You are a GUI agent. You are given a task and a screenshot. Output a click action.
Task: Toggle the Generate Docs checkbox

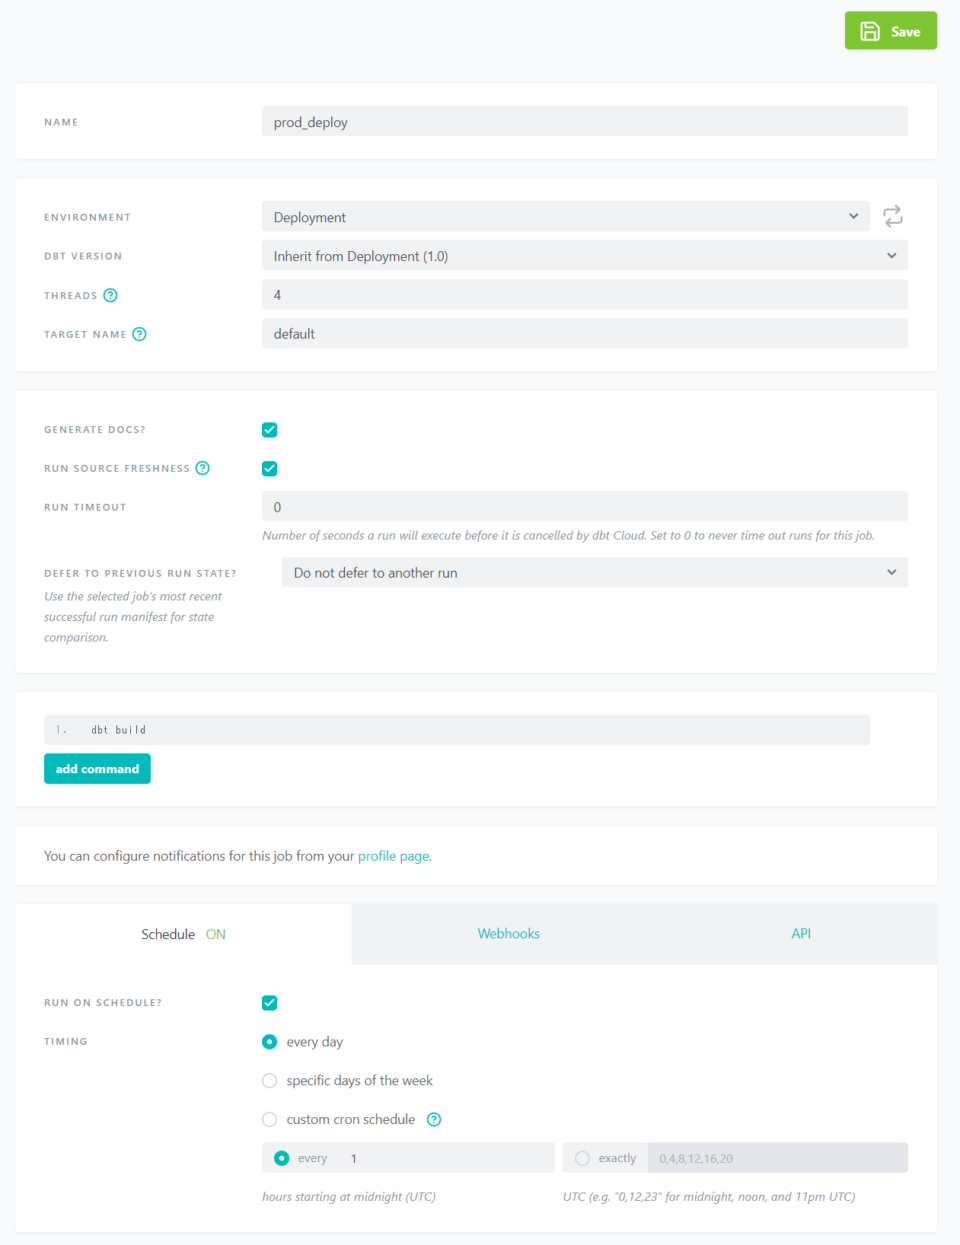270,430
